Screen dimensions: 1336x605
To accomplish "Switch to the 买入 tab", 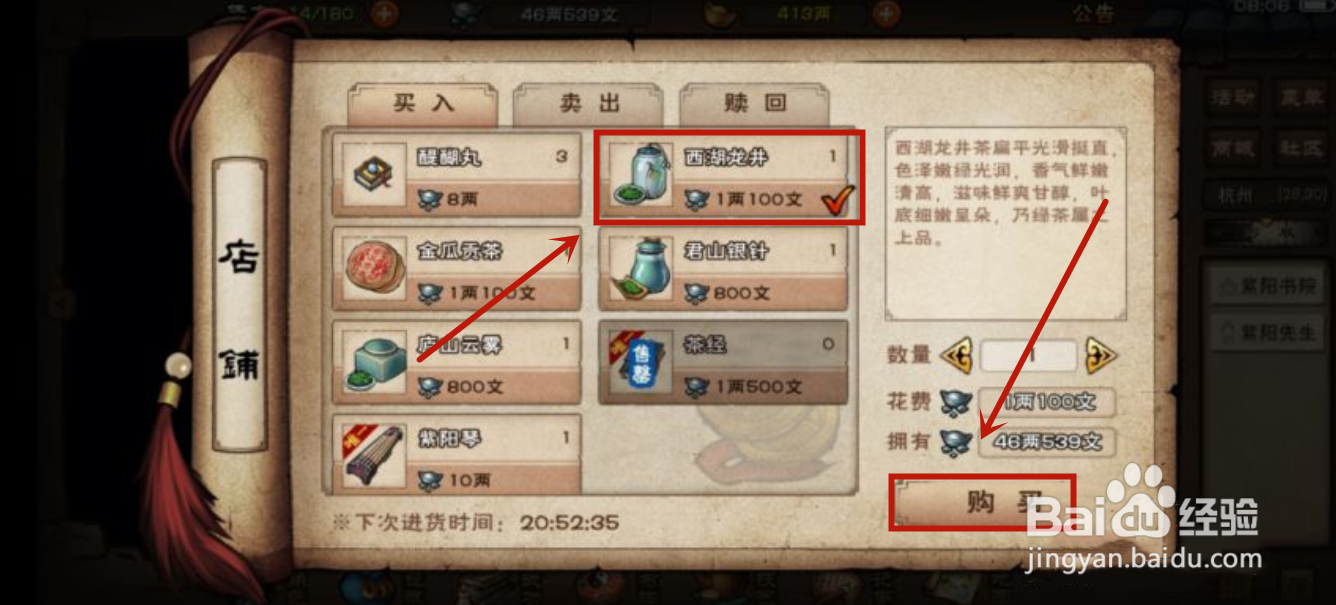I will [422, 103].
